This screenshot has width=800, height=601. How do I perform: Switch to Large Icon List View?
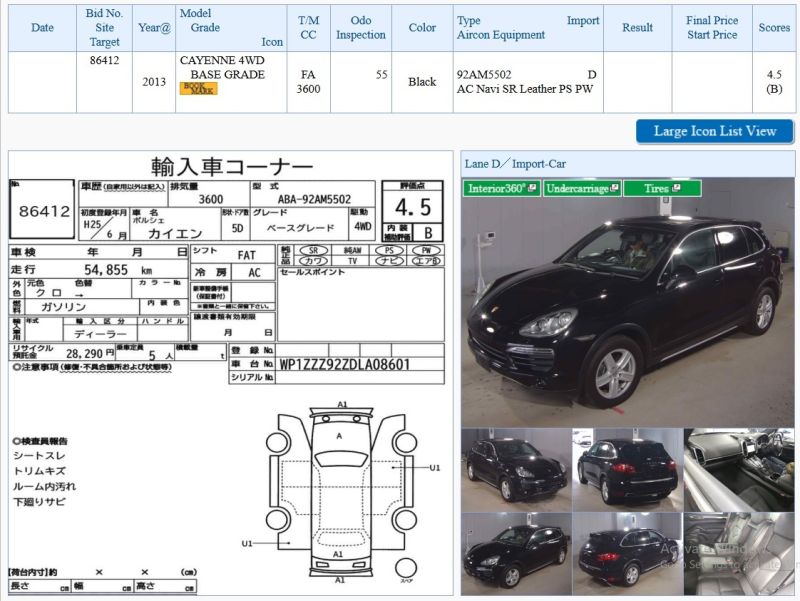(715, 131)
